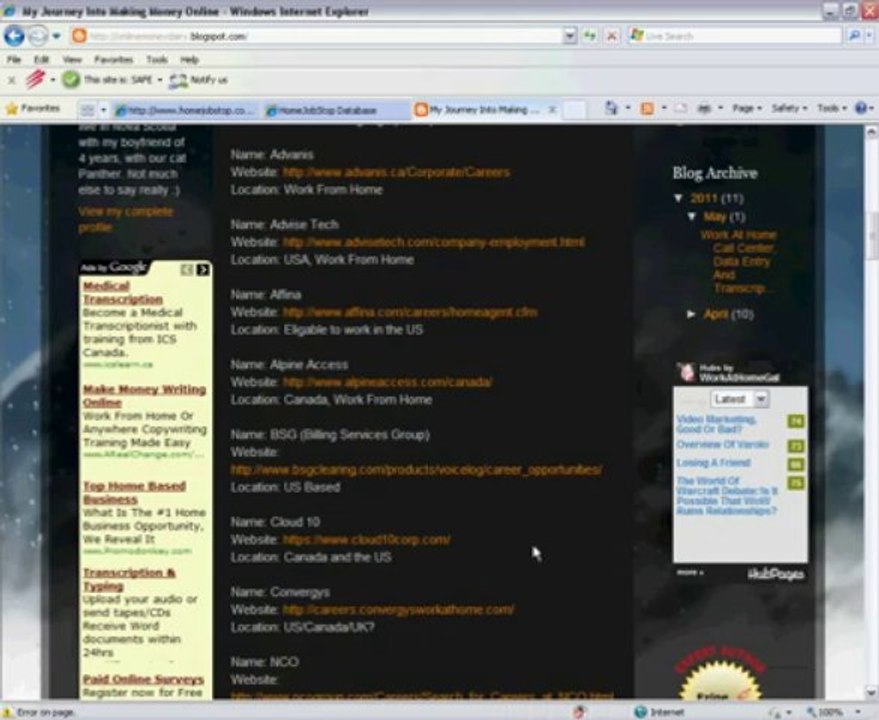Open Video Marketing, Good Or Bad hub
This screenshot has width=879, height=720.
pos(716,424)
